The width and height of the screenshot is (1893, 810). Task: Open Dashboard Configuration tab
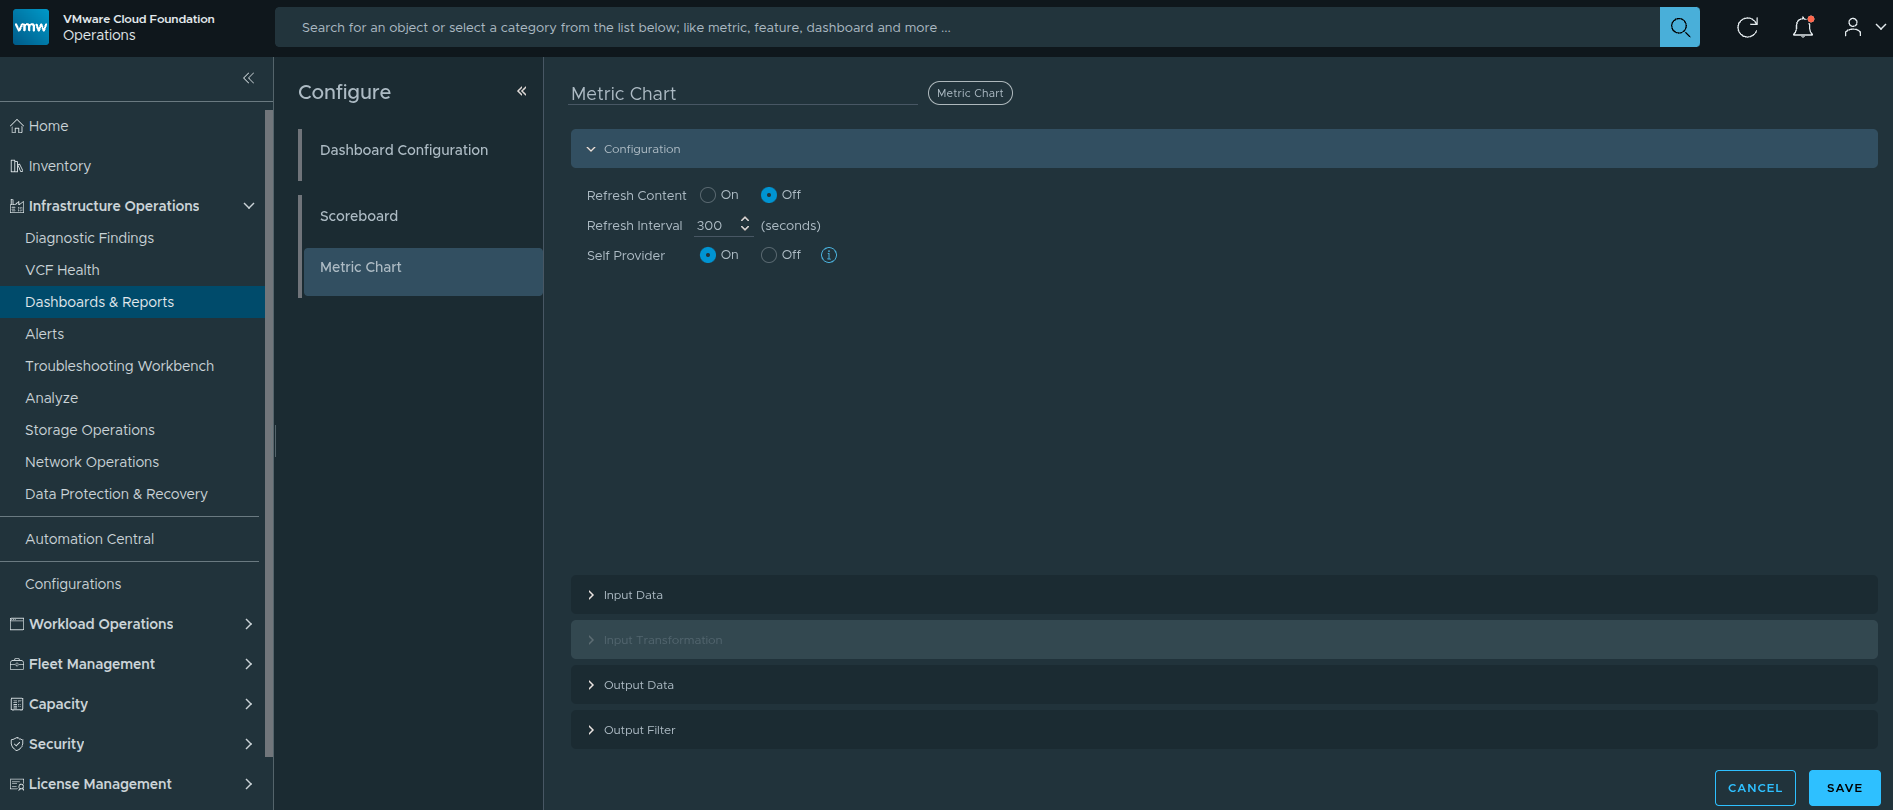(x=404, y=150)
